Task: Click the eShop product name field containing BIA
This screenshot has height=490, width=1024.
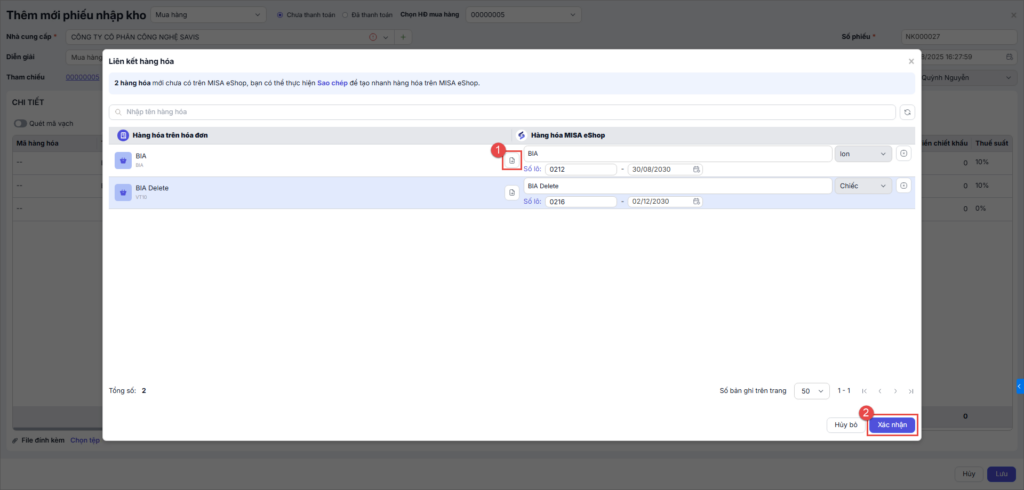Action: 677,154
